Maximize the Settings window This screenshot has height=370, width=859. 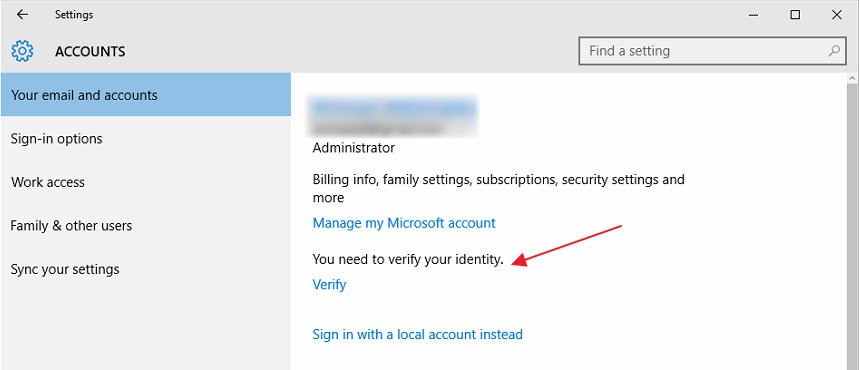(x=795, y=15)
